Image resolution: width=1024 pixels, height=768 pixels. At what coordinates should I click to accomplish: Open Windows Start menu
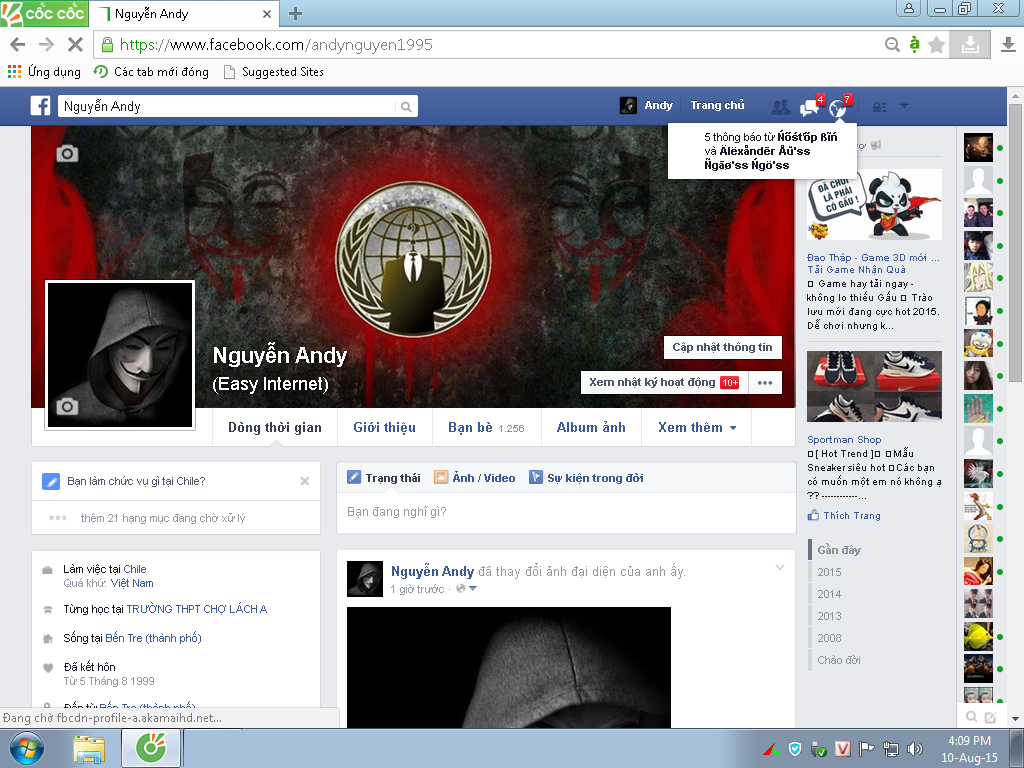click(26, 748)
